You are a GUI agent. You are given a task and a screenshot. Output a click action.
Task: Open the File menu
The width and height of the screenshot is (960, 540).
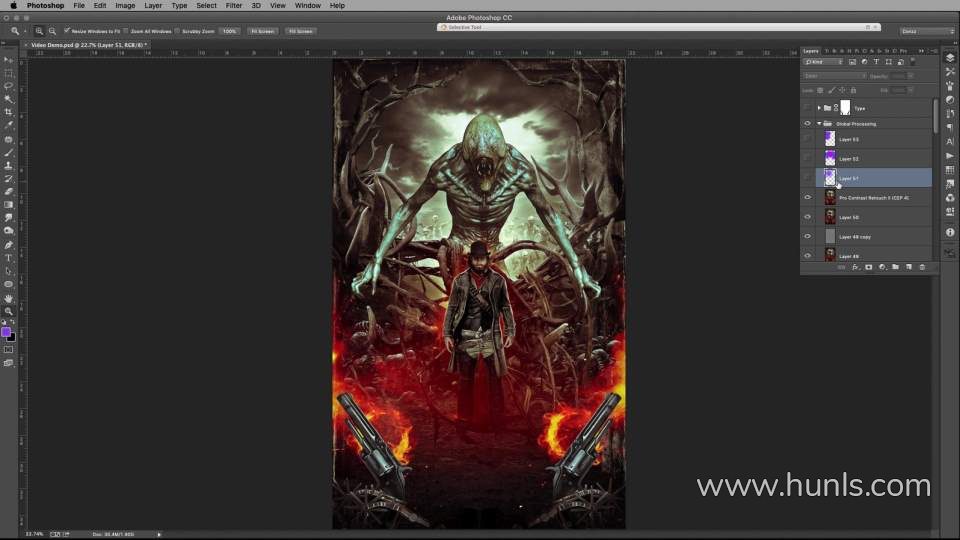[x=79, y=6]
